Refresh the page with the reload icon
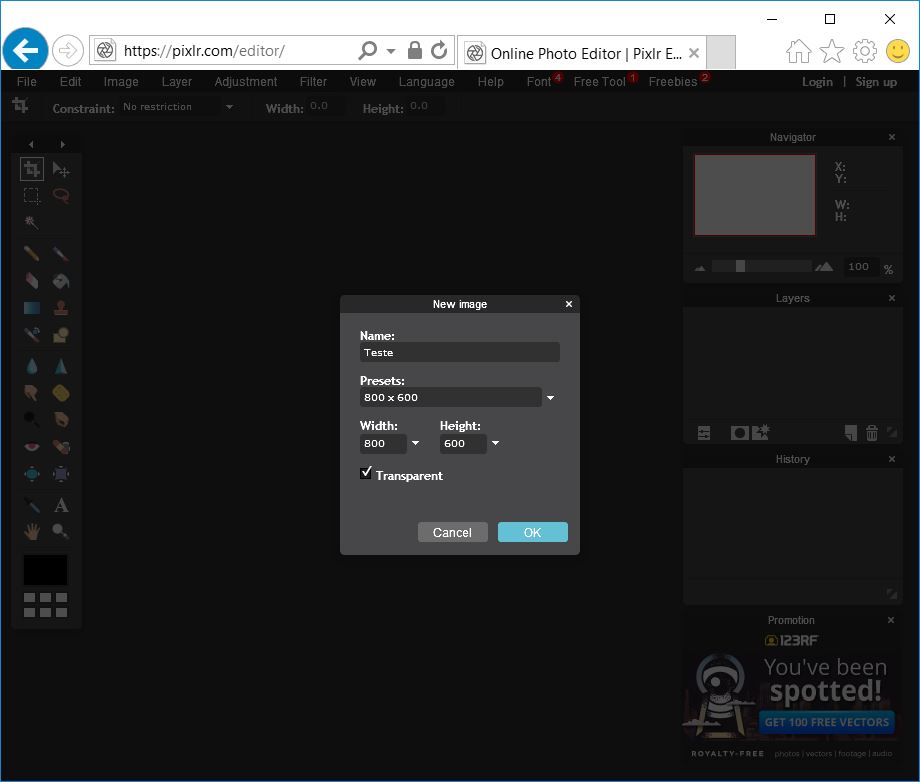 pyautogui.click(x=439, y=50)
